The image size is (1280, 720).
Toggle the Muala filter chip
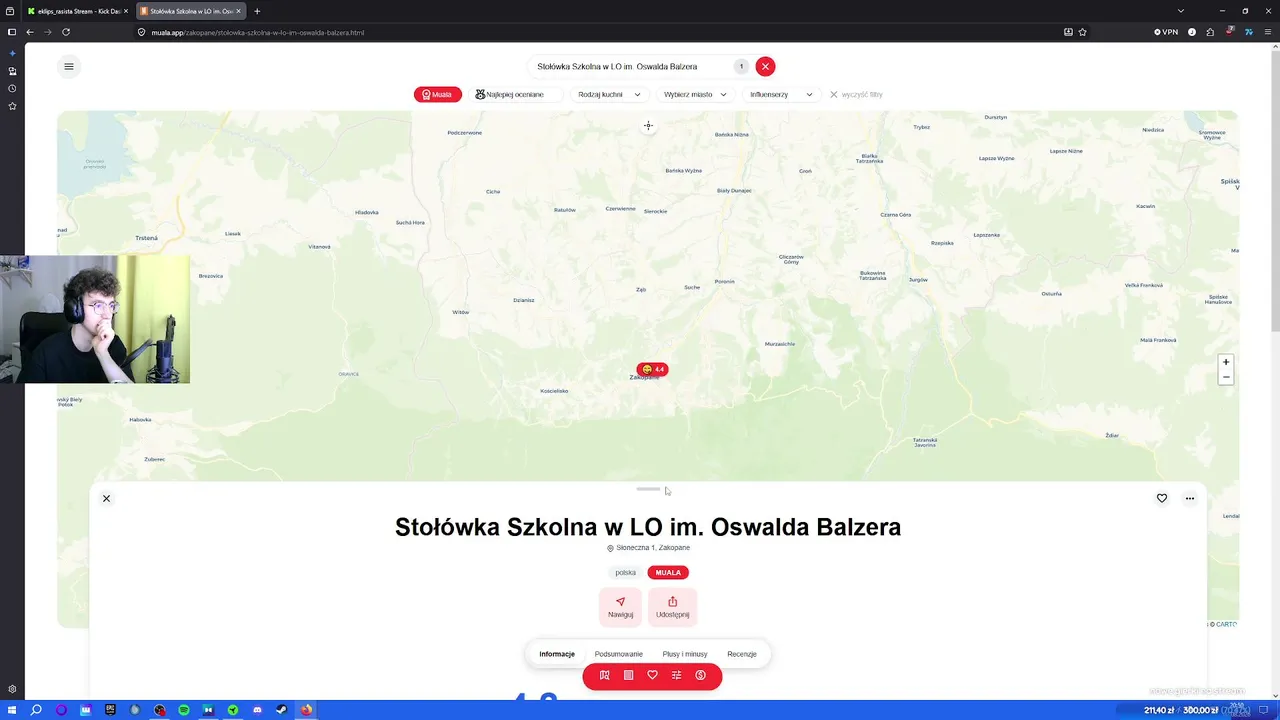pos(438,94)
